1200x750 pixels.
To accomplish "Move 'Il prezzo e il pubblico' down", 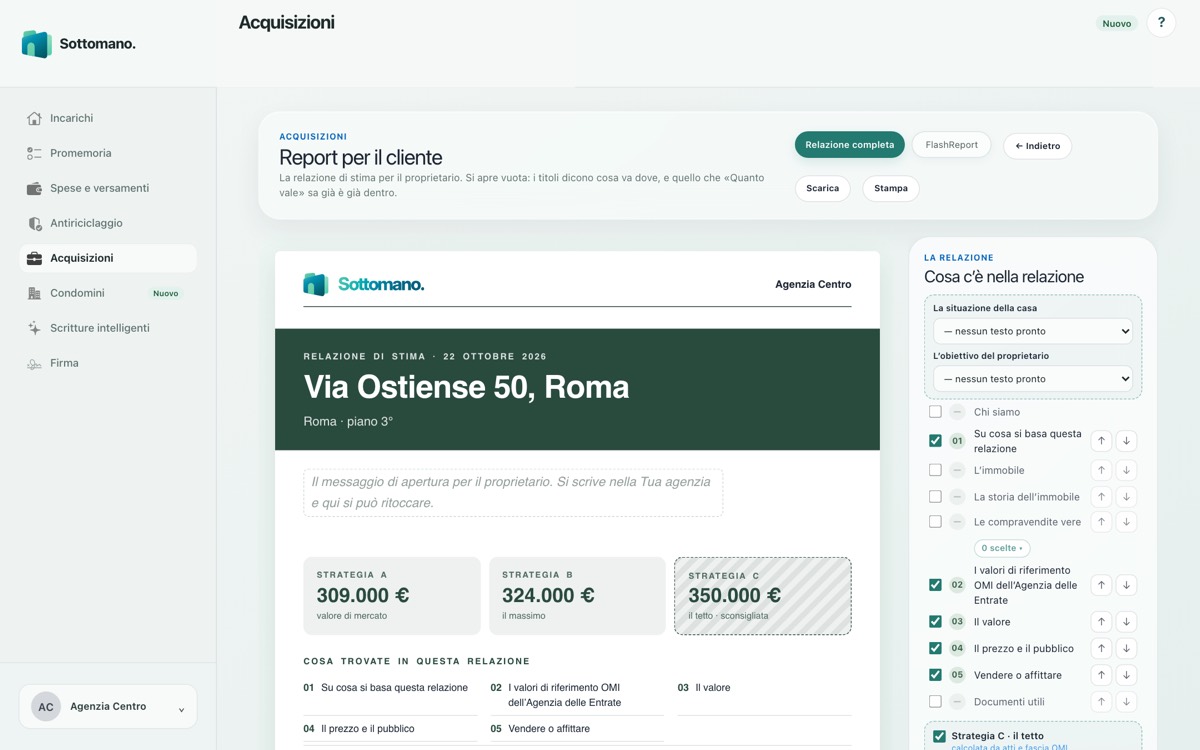I will [x=1126, y=648].
